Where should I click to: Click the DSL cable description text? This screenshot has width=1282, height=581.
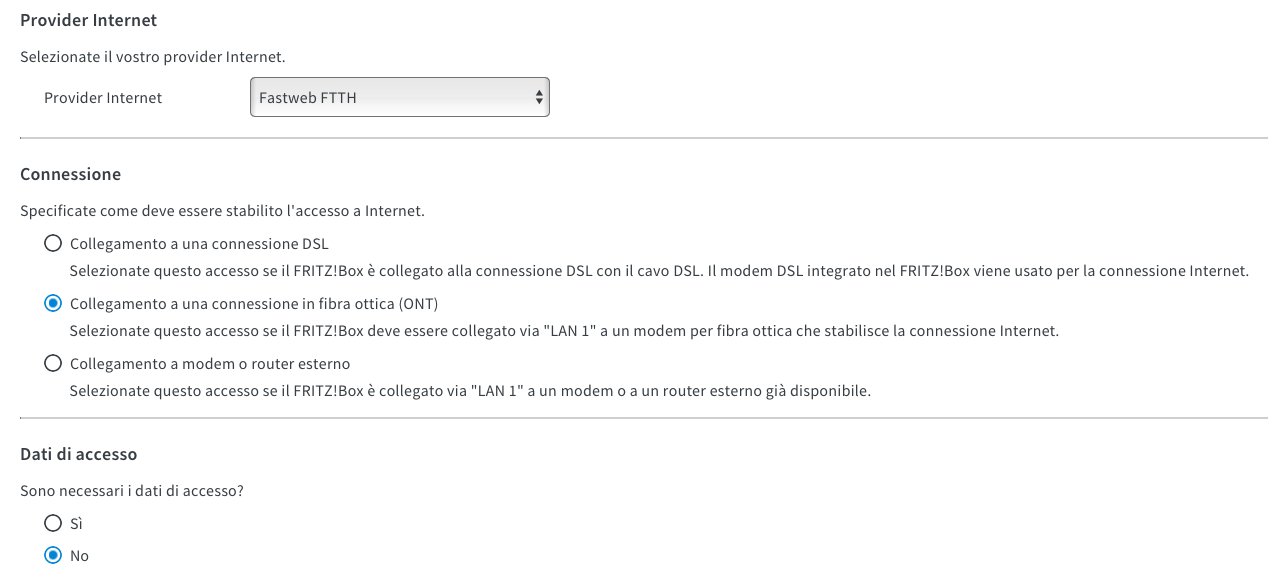point(658,271)
